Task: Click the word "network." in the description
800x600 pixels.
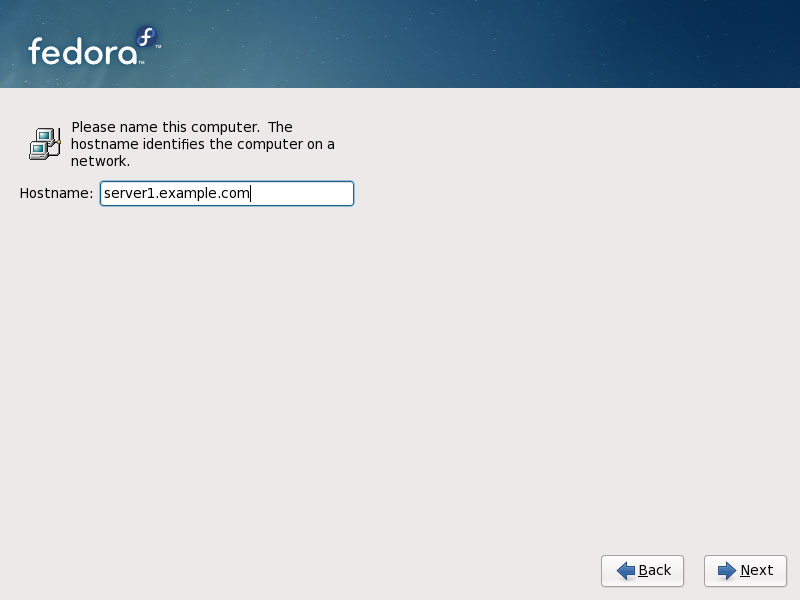Action: (x=100, y=161)
